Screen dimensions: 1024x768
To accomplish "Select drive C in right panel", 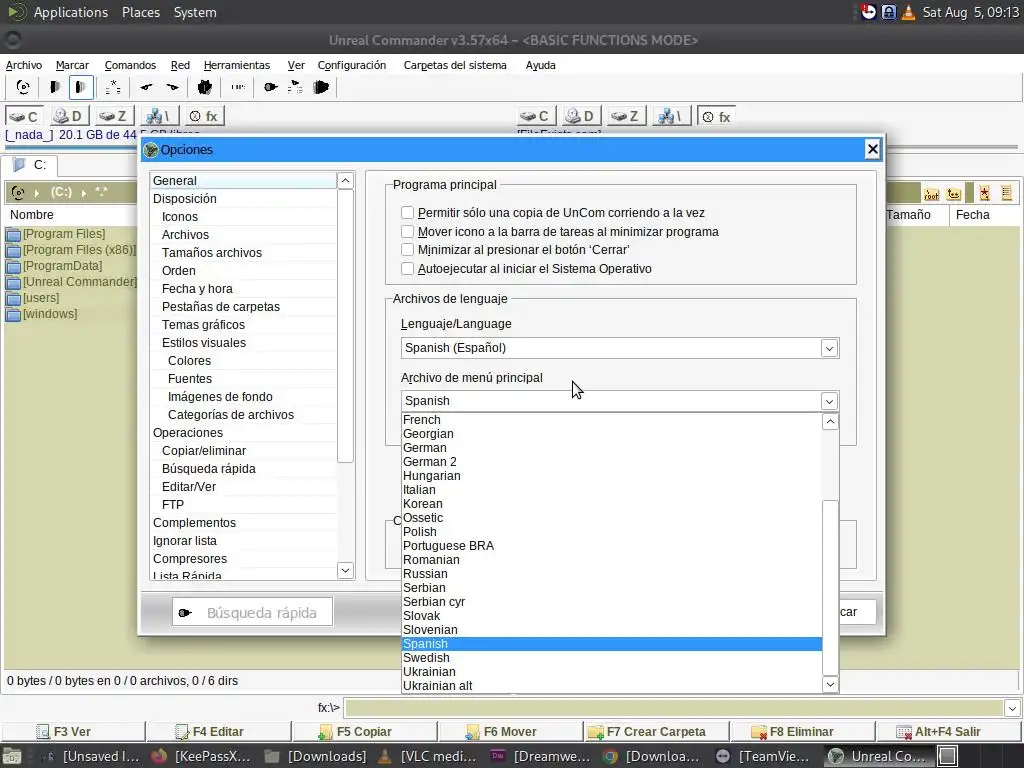I will click(x=536, y=116).
